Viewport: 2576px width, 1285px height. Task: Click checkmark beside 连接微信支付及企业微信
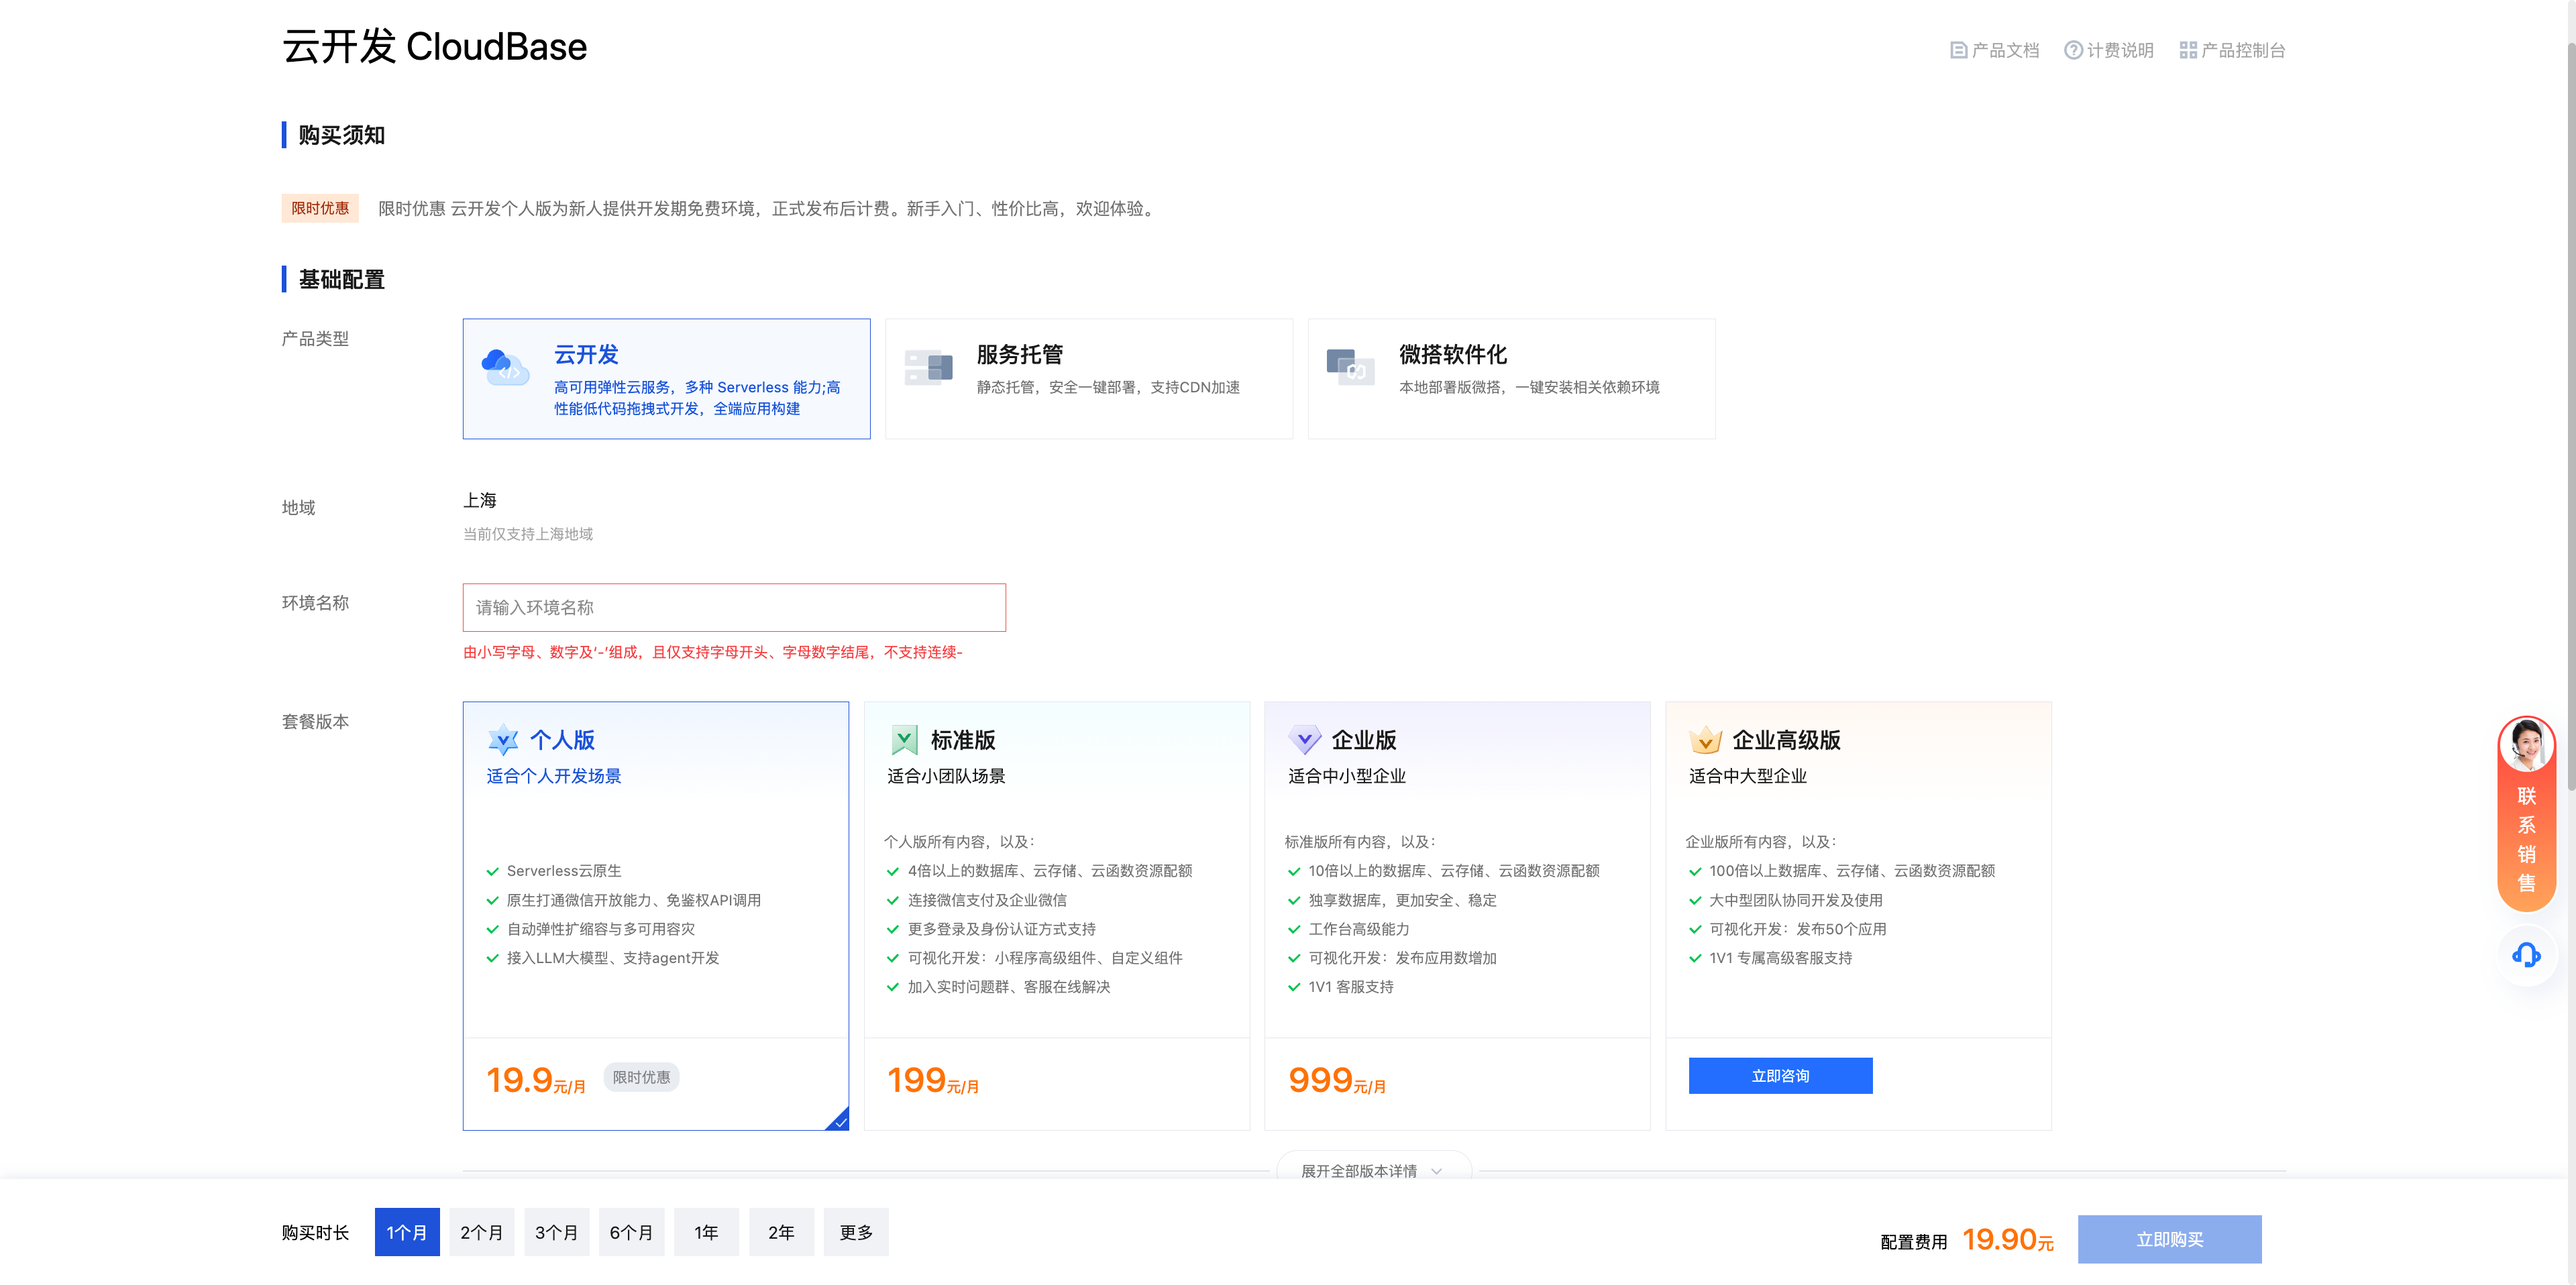(893, 901)
